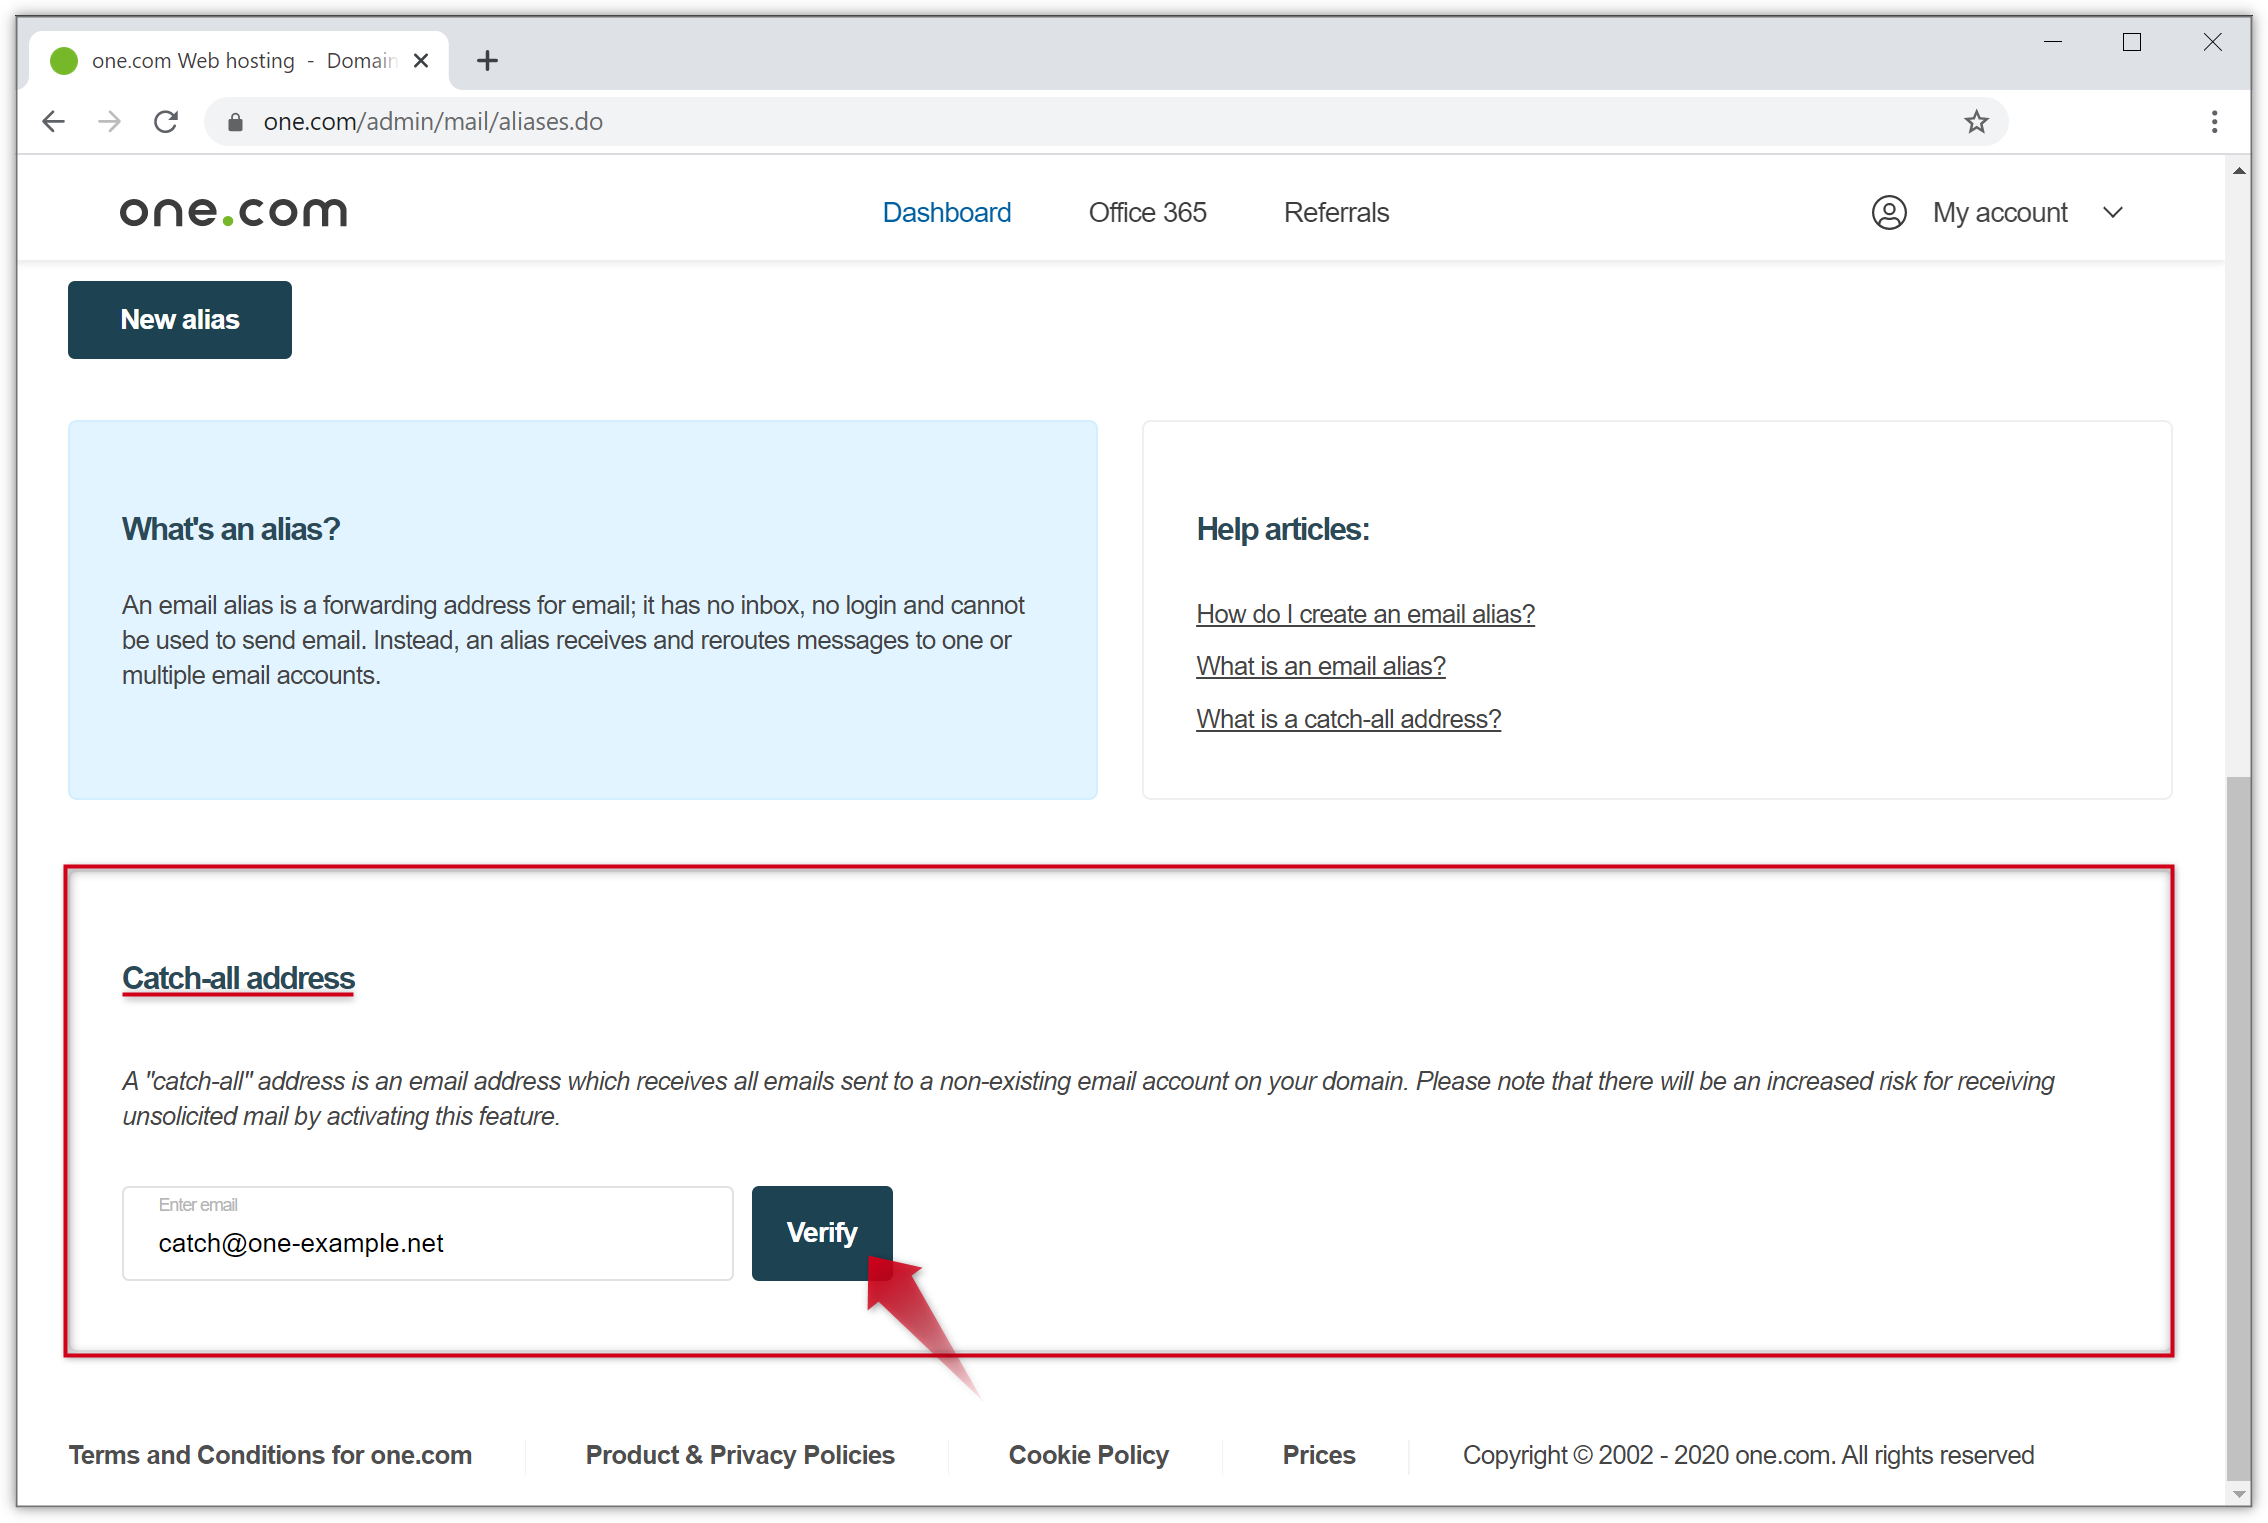Click the Referrals menu item
Image resolution: width=2268 pixels, height=1523 pixels.
(x=1337, y=212)
